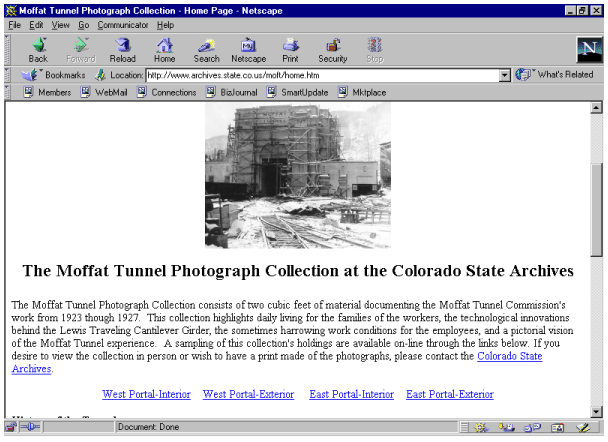Open the Members personal toolbar link

click(47, 92)
